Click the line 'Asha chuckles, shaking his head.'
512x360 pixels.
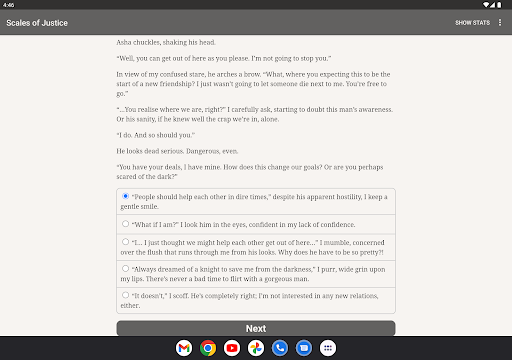tap(166, 42)
